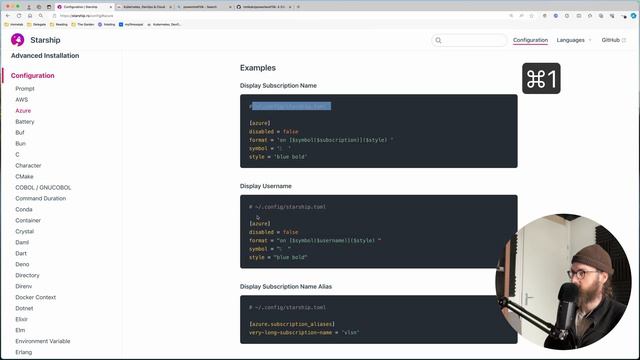Screen dimensions: 640x360
Task: Select Dart in the sidebar
Action: [x=21, y=253]
